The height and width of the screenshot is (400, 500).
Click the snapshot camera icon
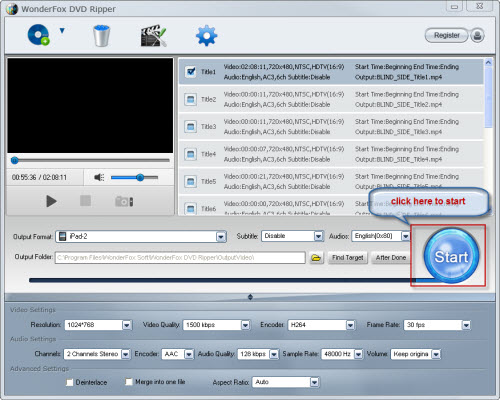pyautogui.click(x=124, y=201)
